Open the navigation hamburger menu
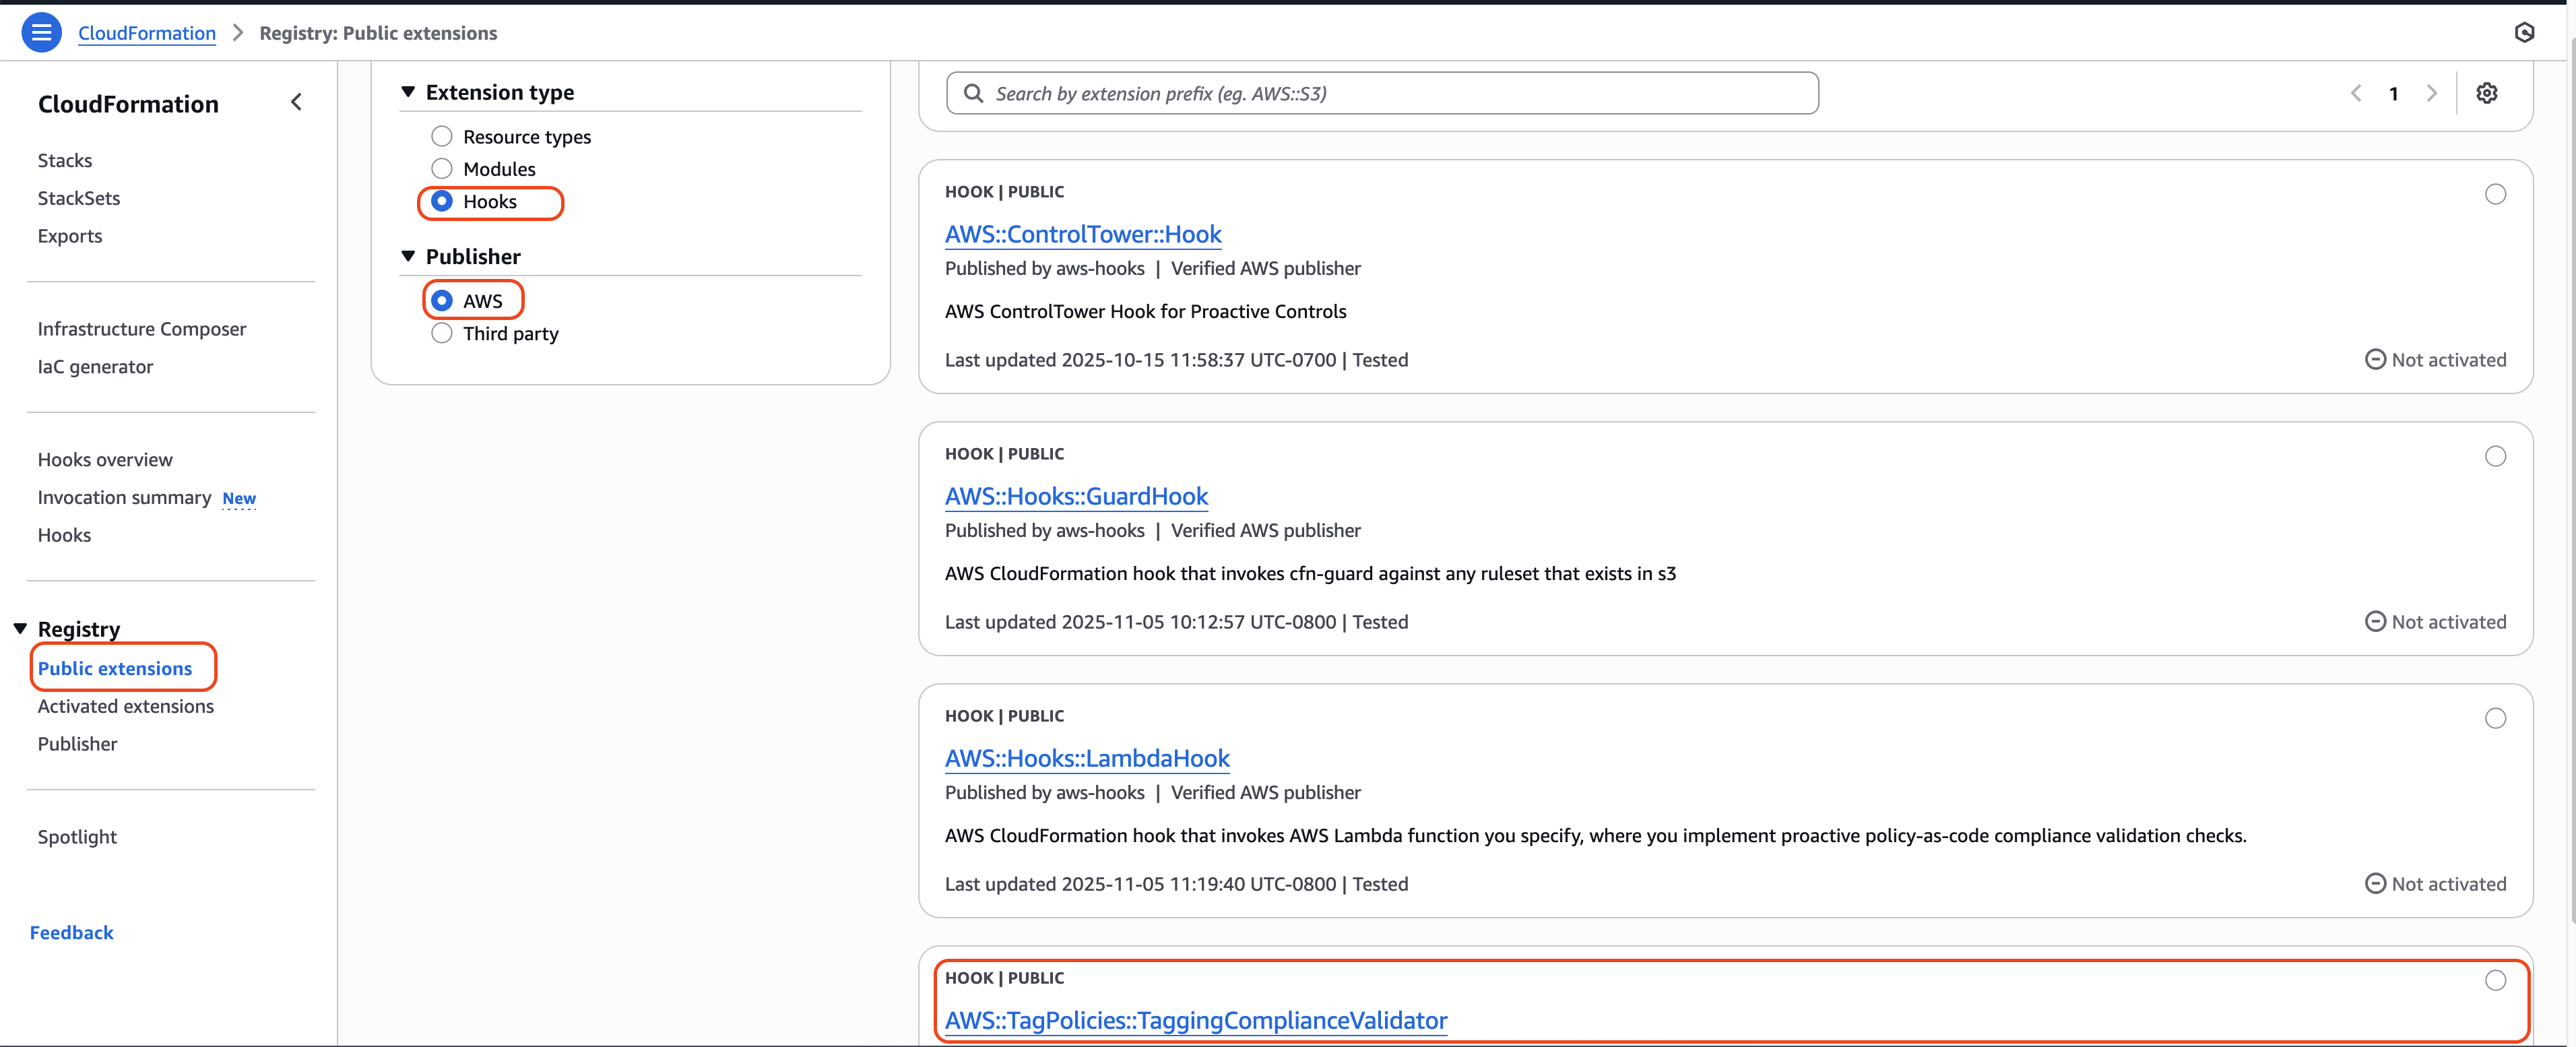Viewport: 2576px width, 1047px height. click(x=41, y=31)
